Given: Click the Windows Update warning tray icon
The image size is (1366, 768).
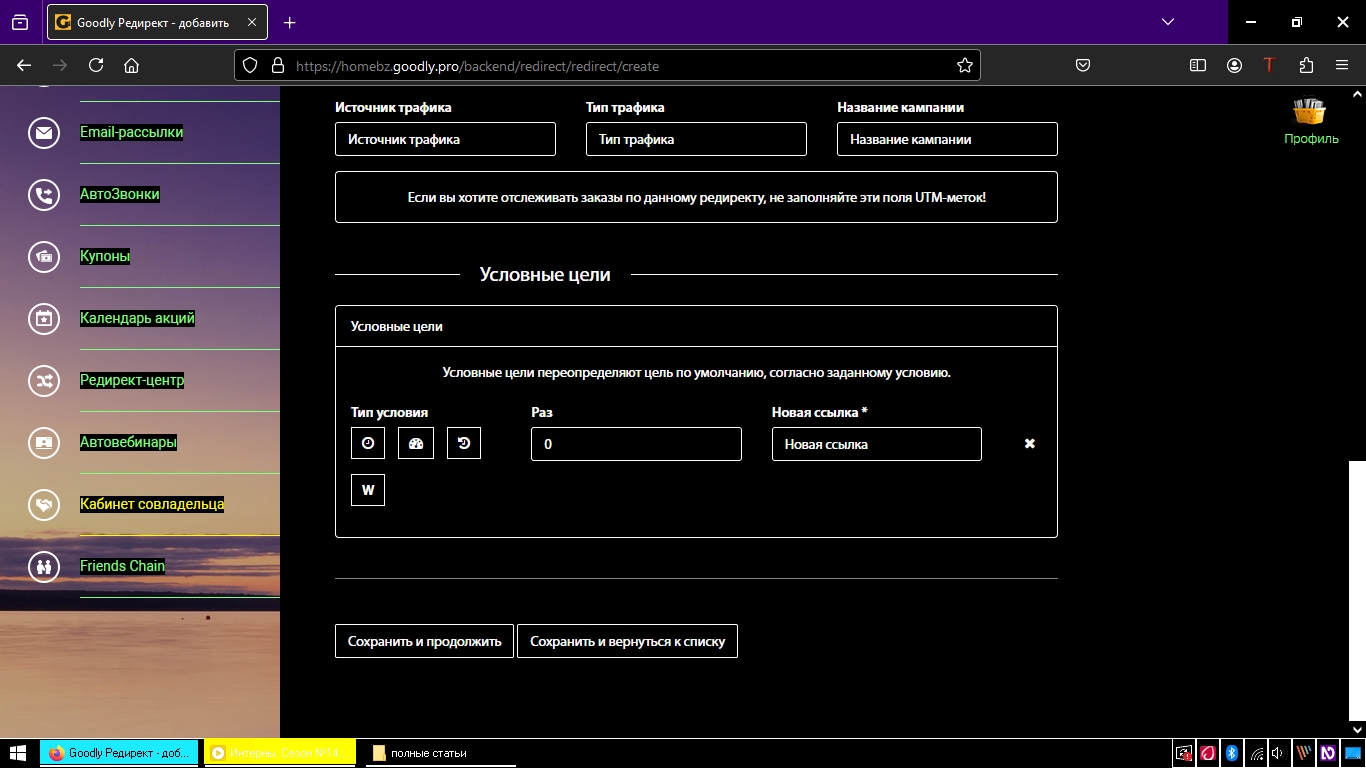Looking at the screenshot, I should coord(1183,753).
